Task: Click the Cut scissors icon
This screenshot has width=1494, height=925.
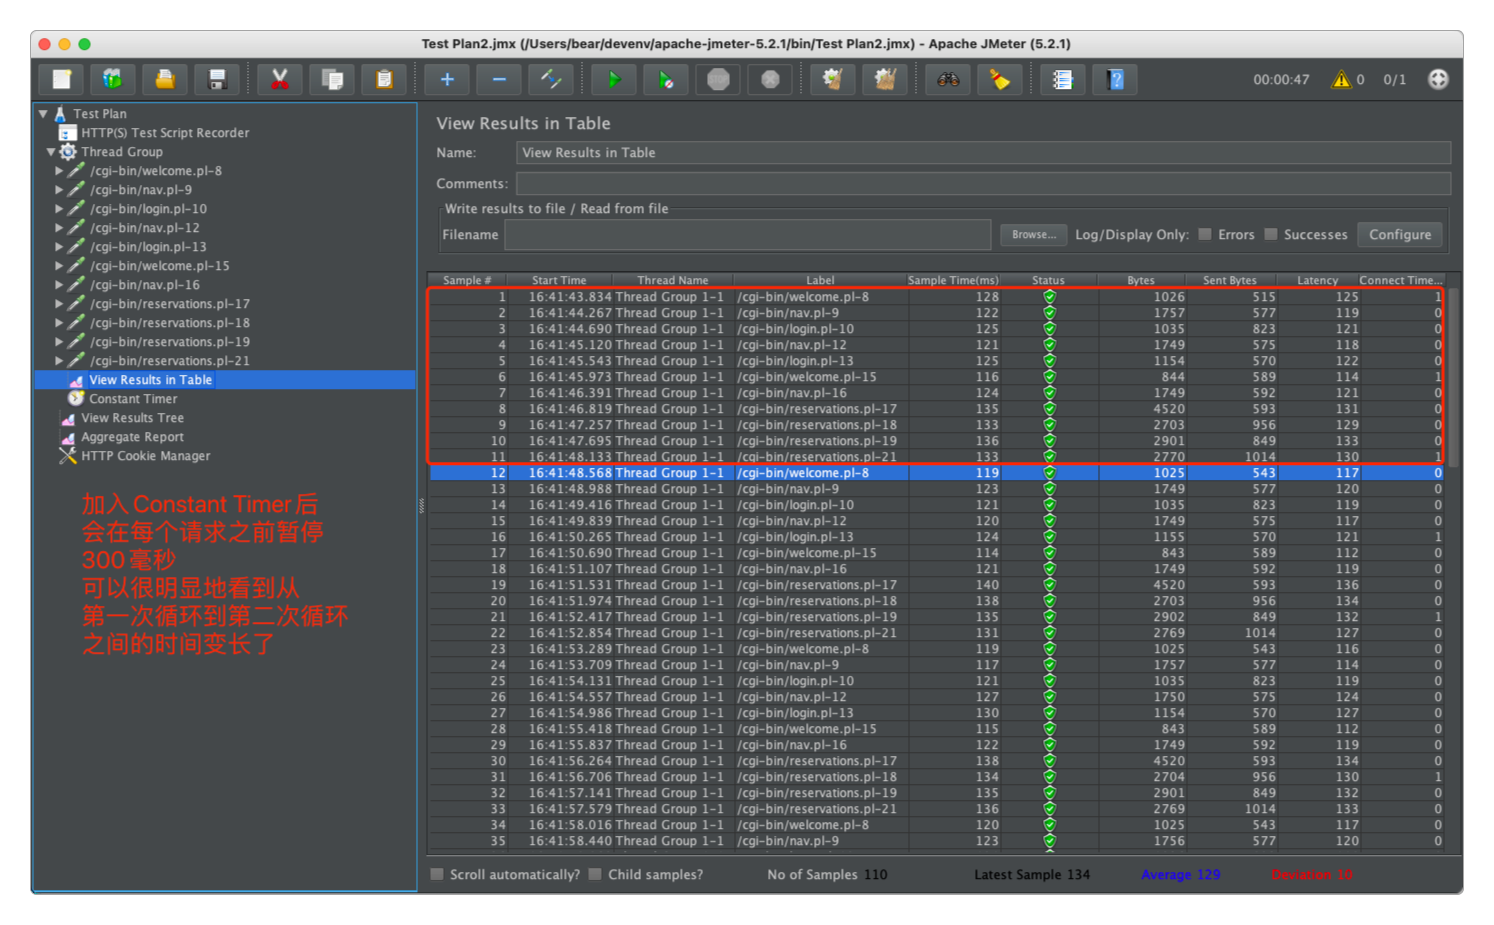Action: [280, 79]
